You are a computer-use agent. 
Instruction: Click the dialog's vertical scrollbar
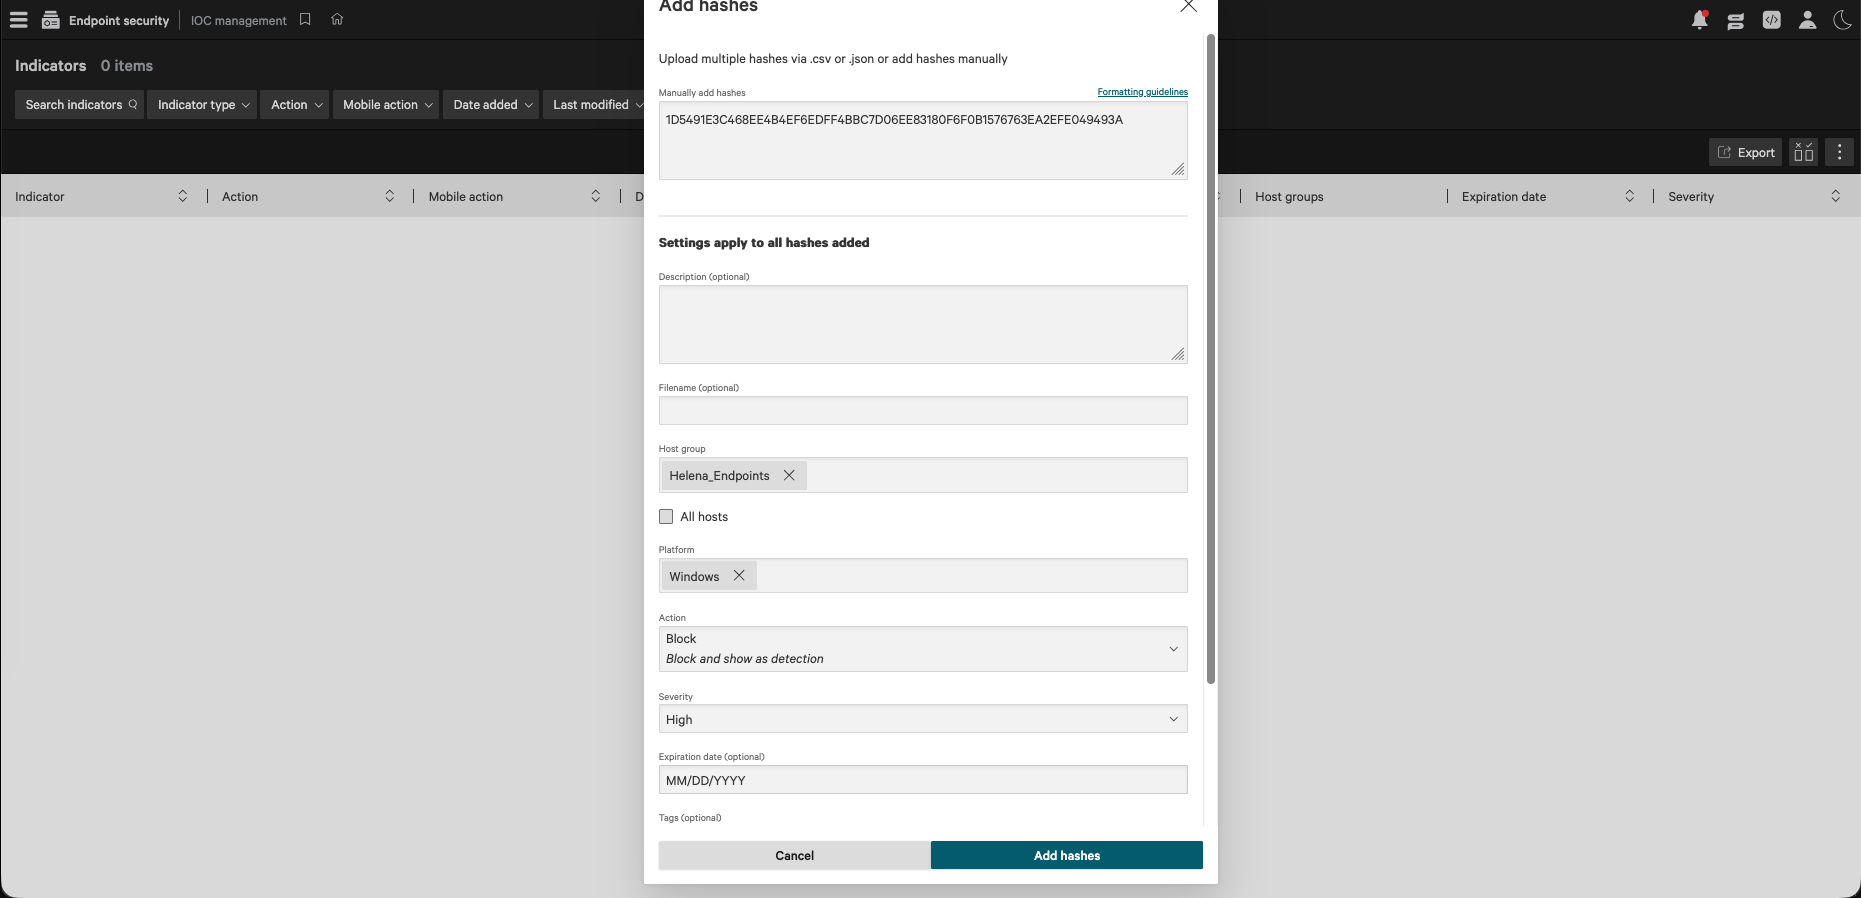[x=1210, y=360]
